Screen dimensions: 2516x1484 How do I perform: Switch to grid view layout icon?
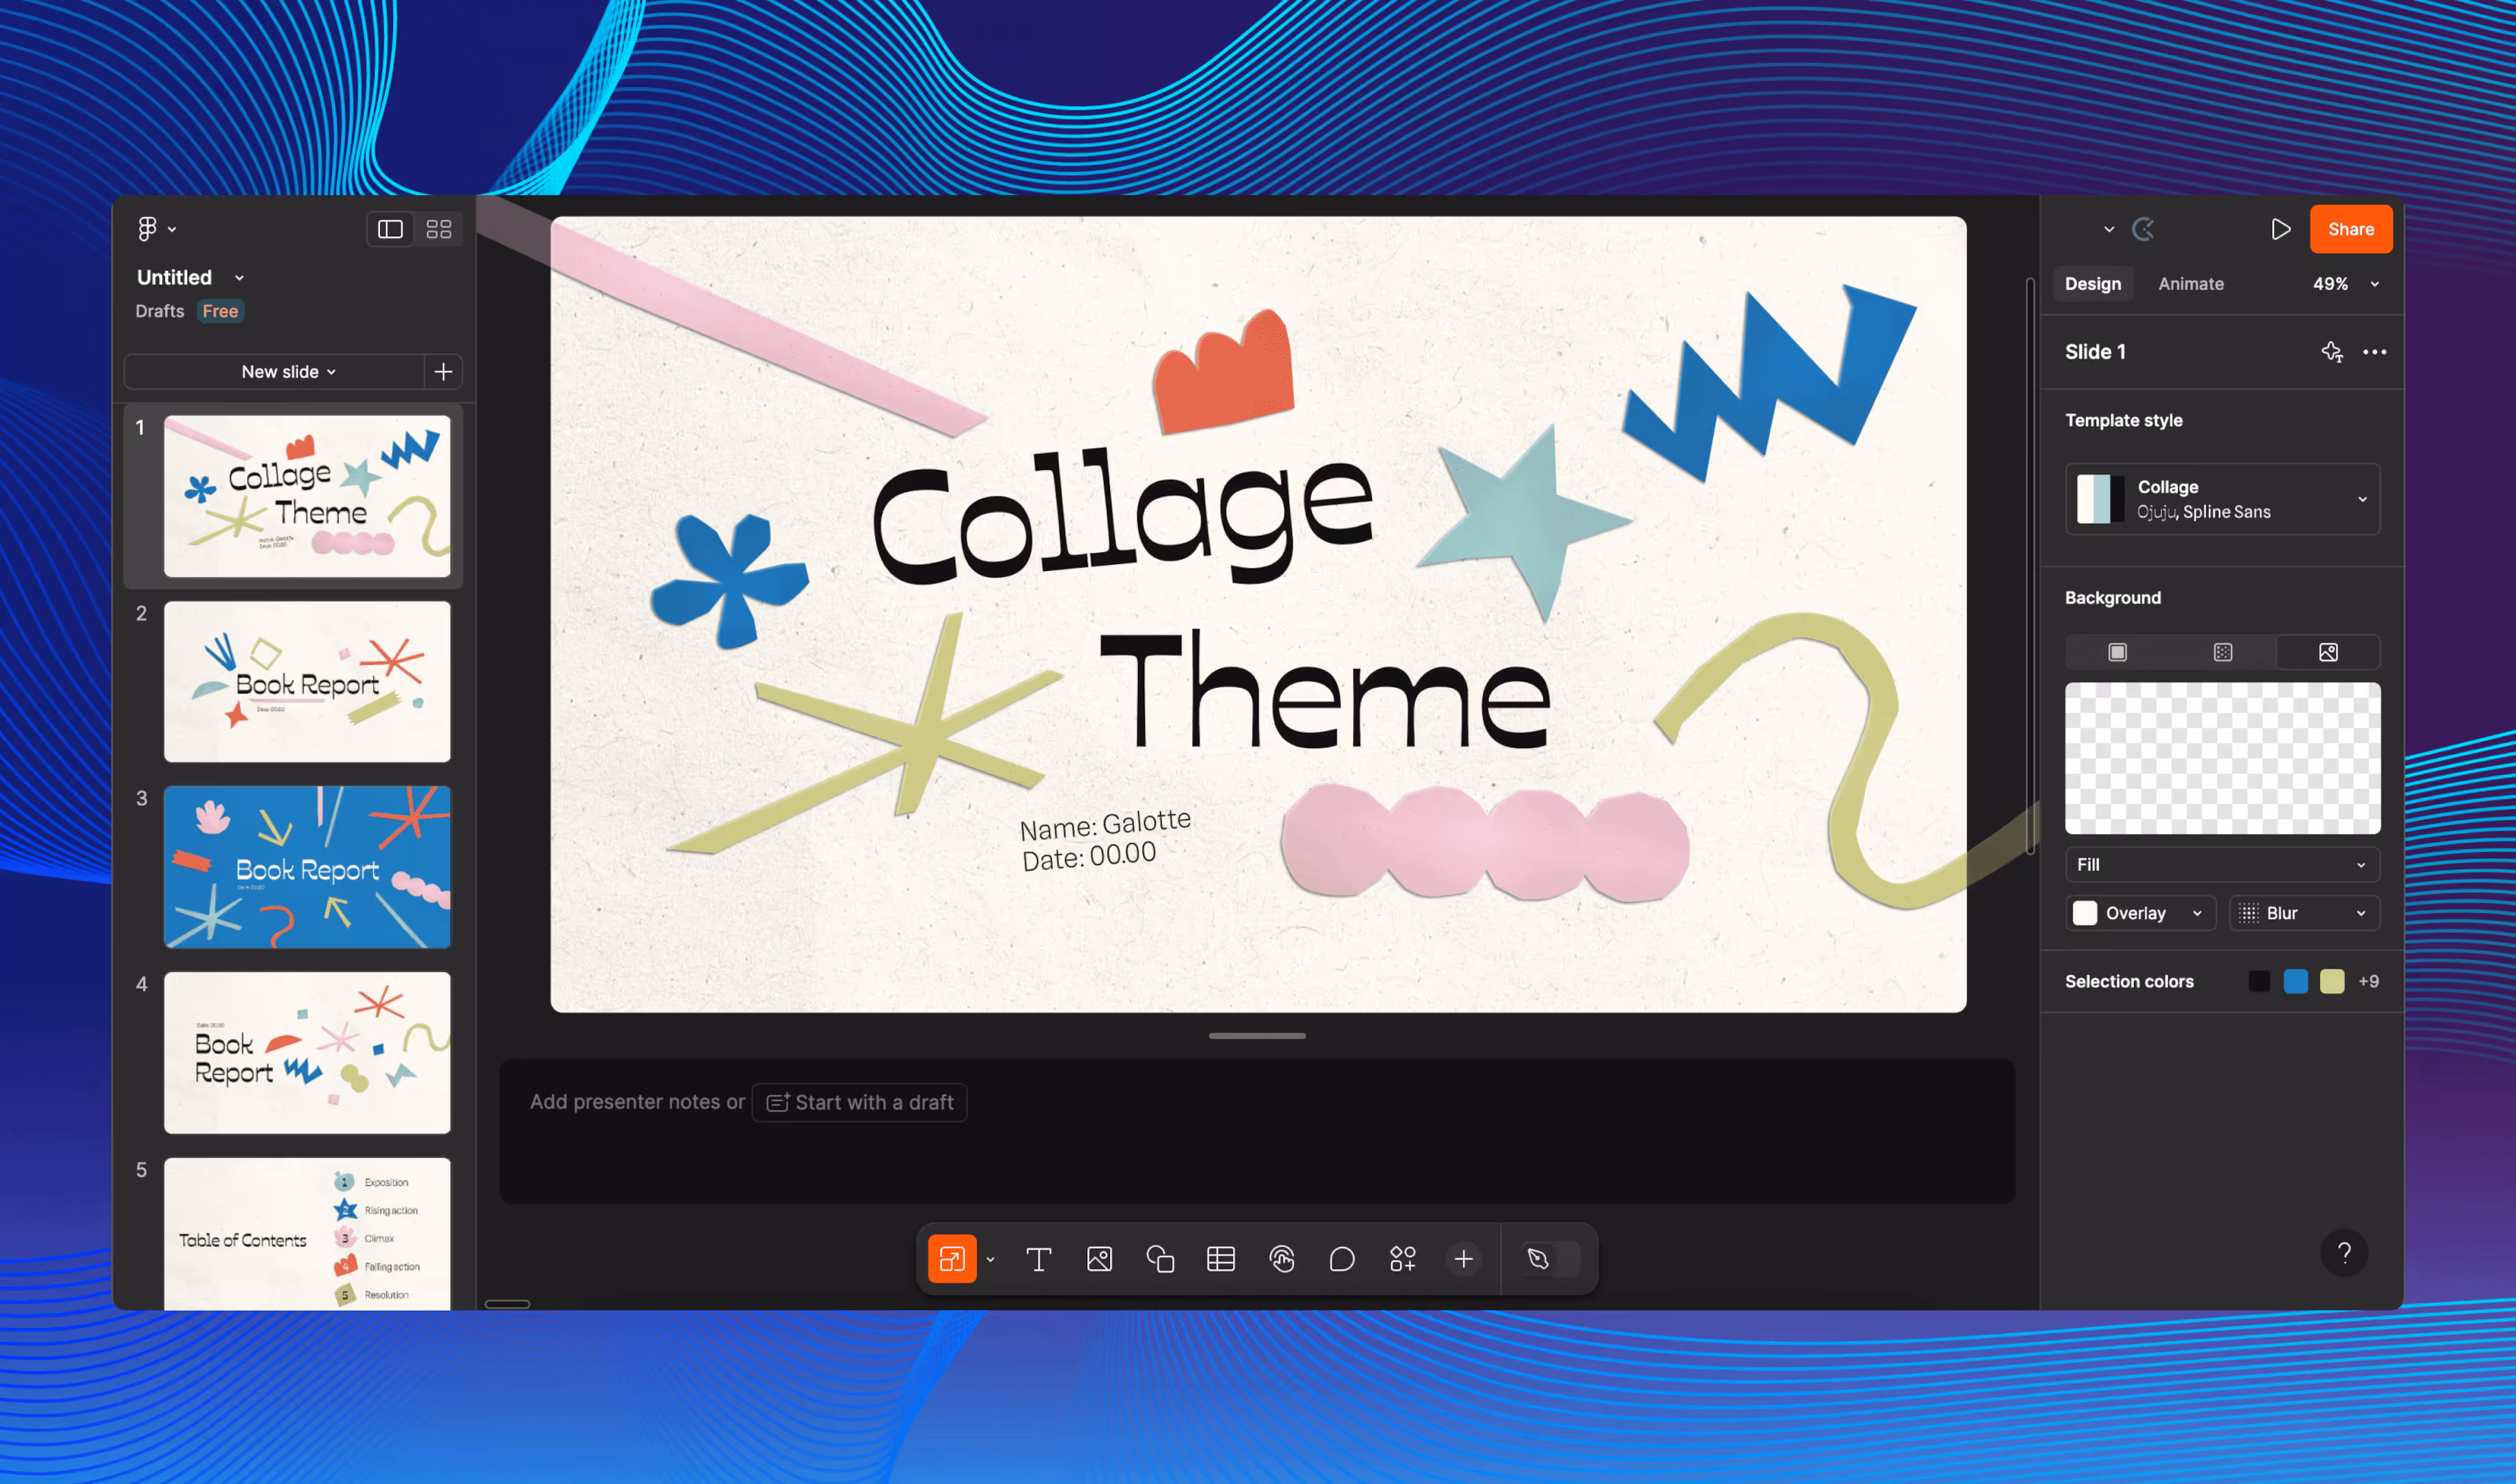pos(438,229)
